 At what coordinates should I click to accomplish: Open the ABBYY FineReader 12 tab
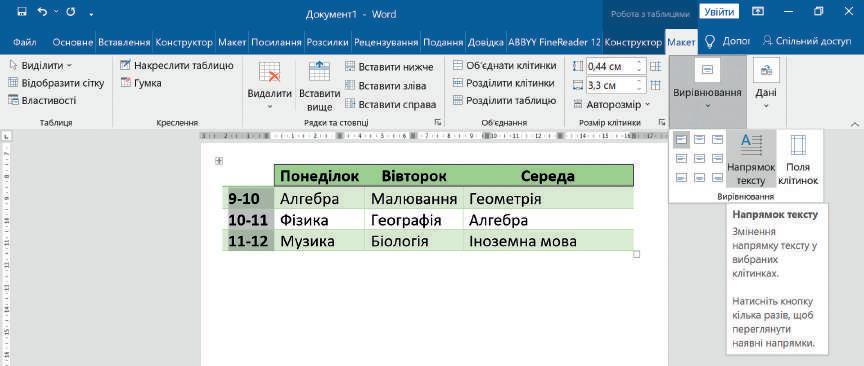tap(554, 42)
